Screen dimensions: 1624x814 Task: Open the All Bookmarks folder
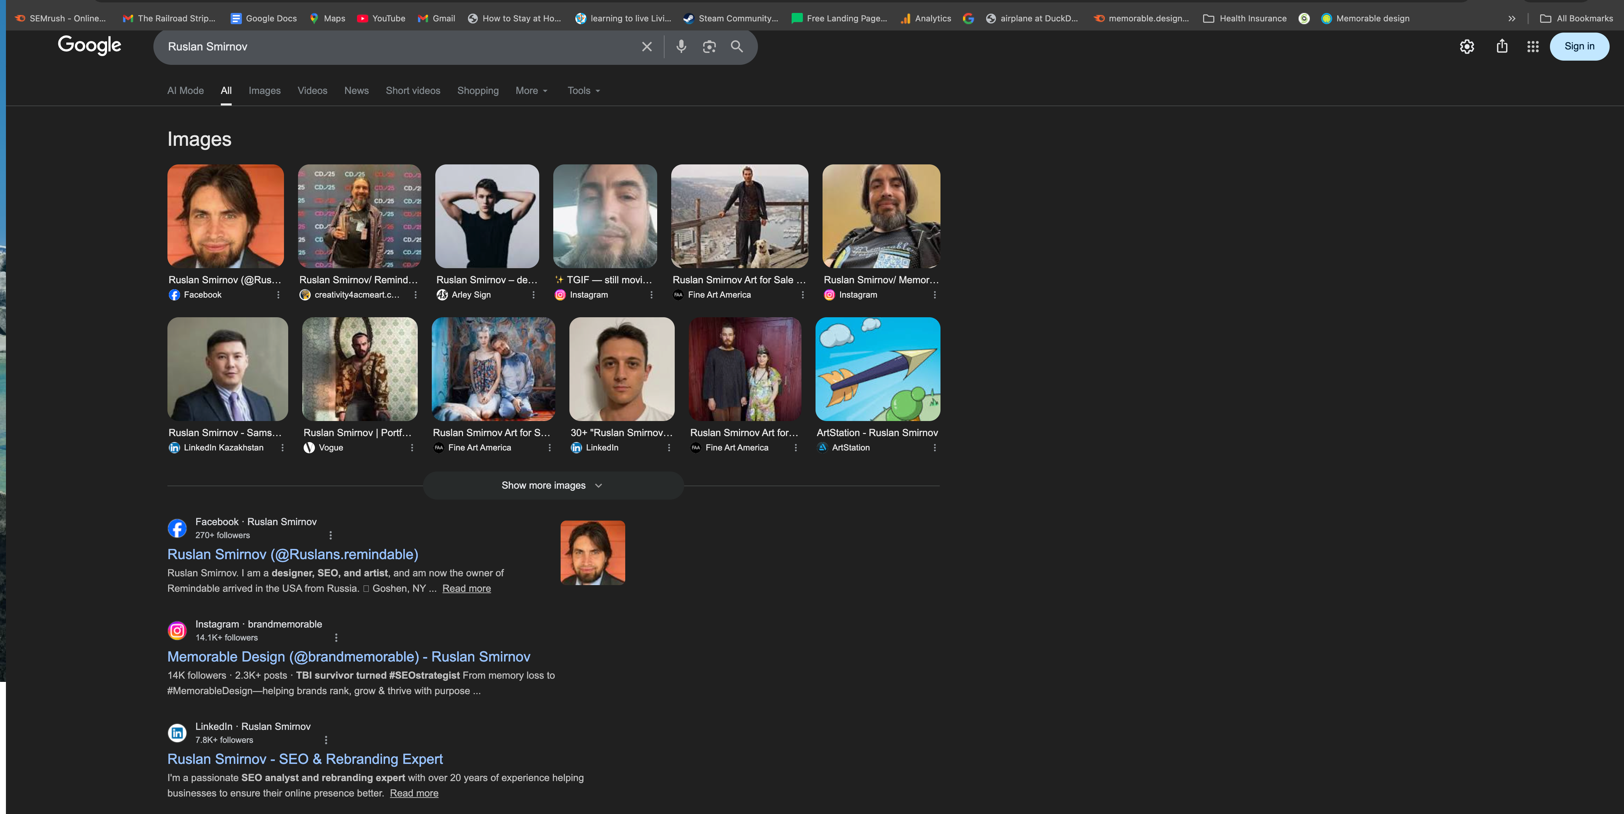1576,18
